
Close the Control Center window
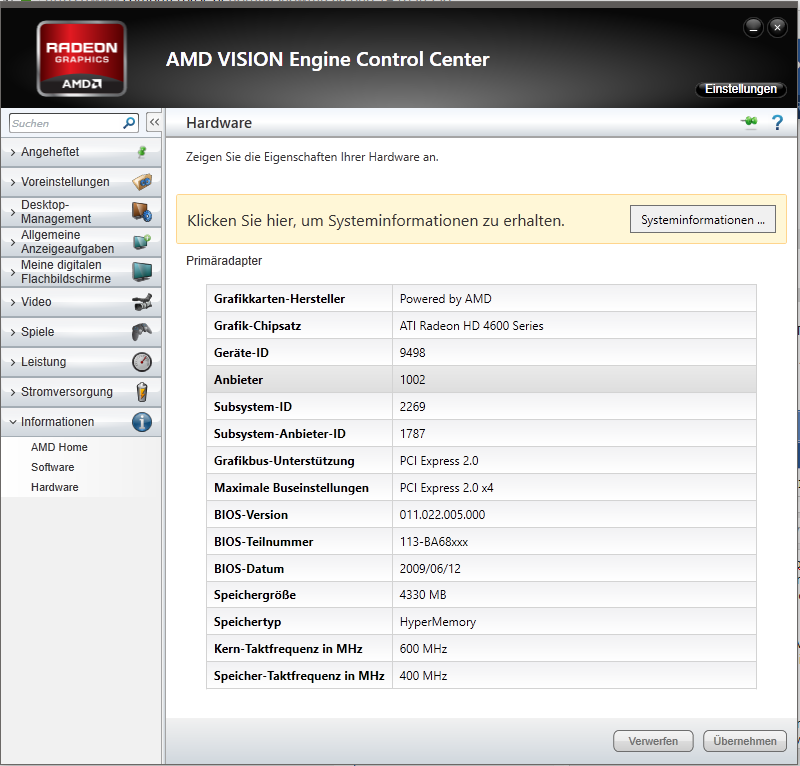click(777, 28)
